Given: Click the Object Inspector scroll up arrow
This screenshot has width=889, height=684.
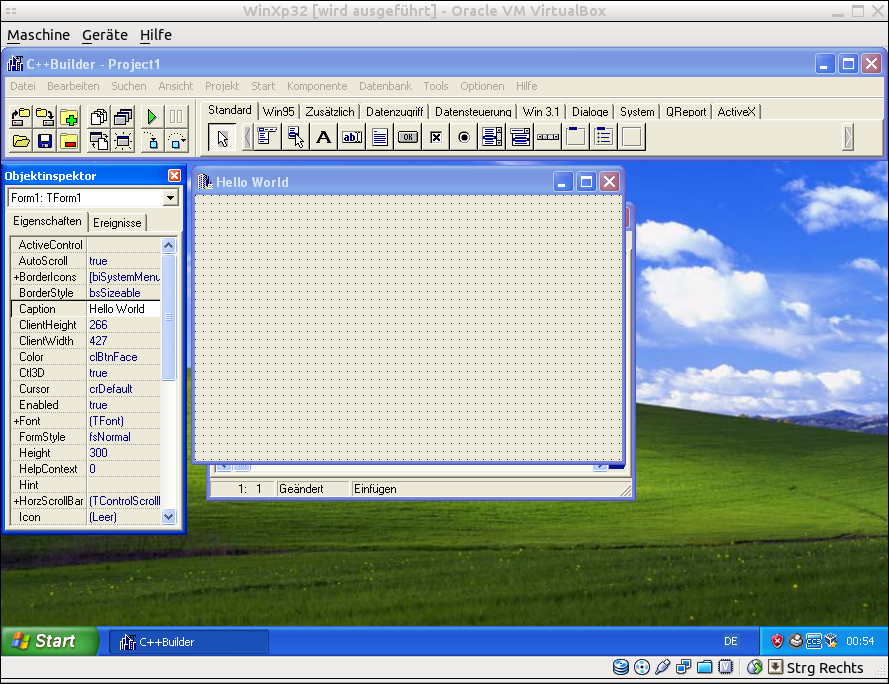Looking at the screenshot, I should click(168, 245).
